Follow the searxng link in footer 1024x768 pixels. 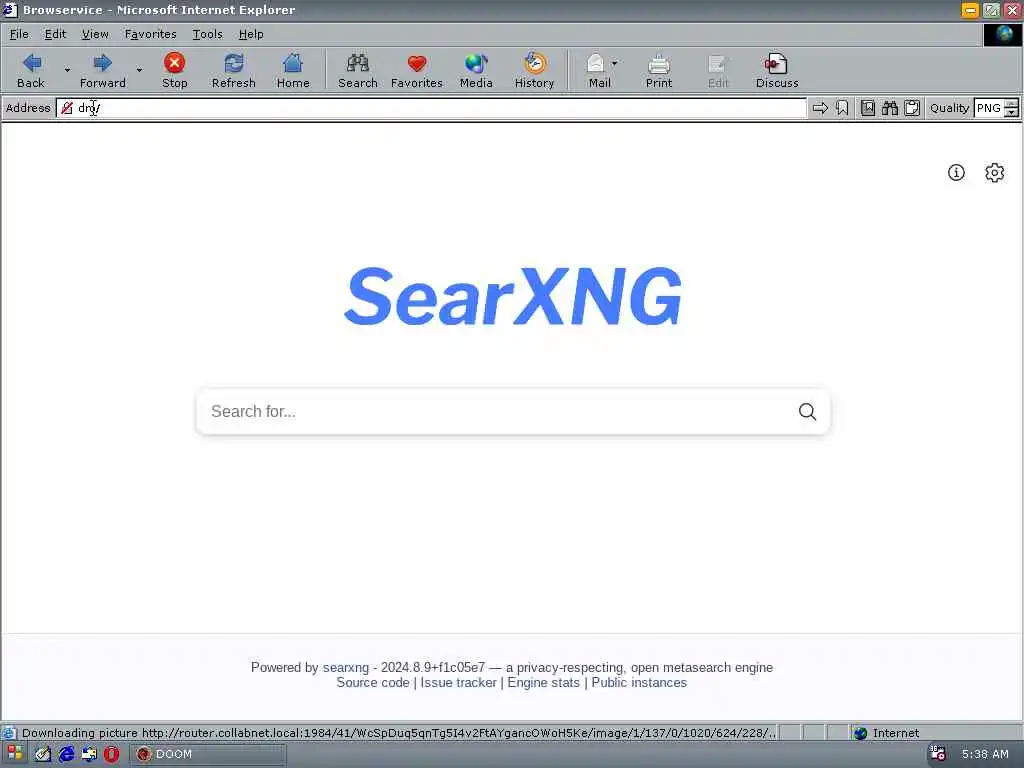(x=345, y=667)
